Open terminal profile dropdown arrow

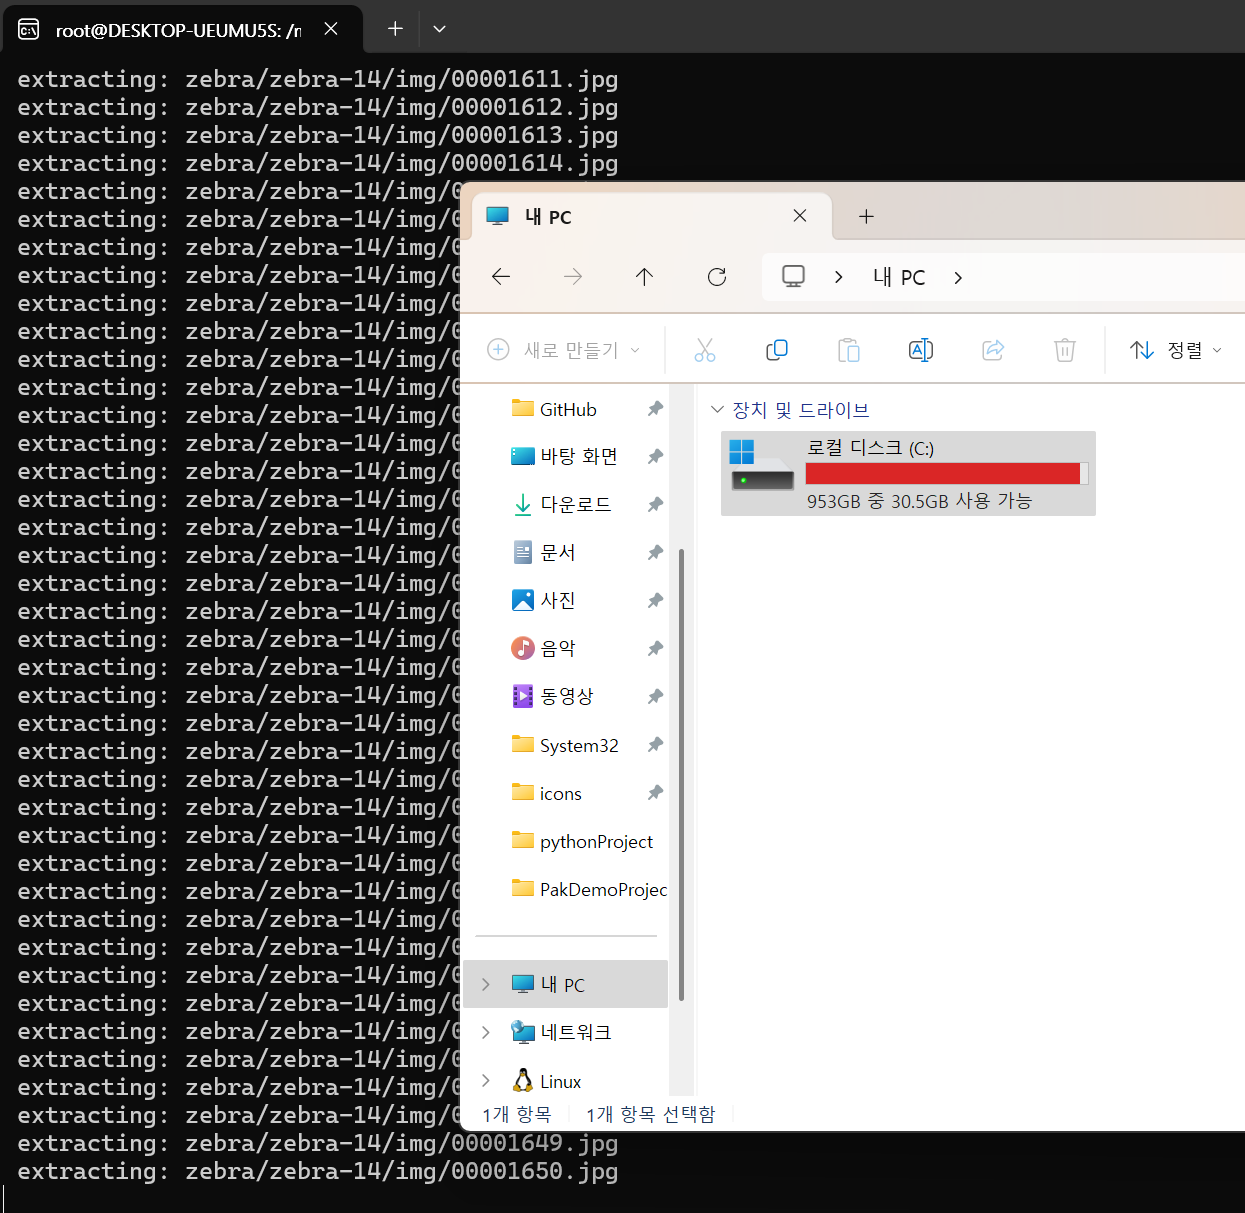[439, 29]
